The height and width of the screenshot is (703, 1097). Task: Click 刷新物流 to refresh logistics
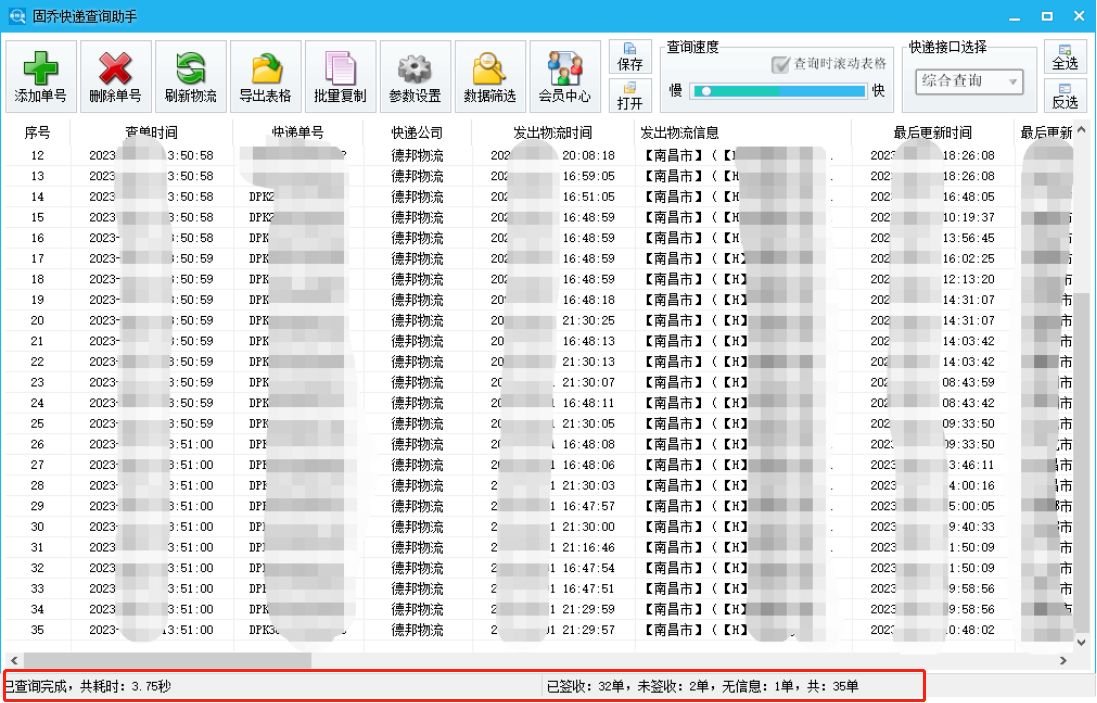tap(191, 75)
